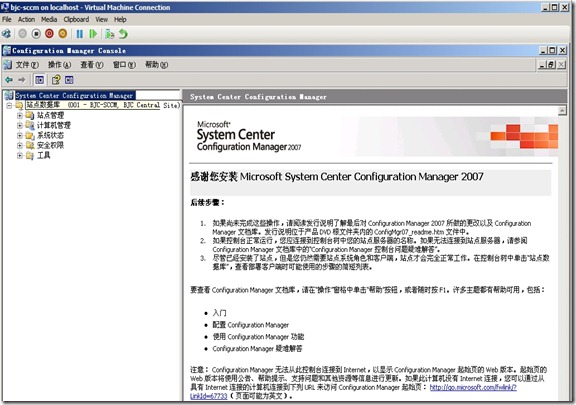Click the Snapshot icon in VM toolbar
This screenshot has height=405, width=576.
tap(109, 34)
